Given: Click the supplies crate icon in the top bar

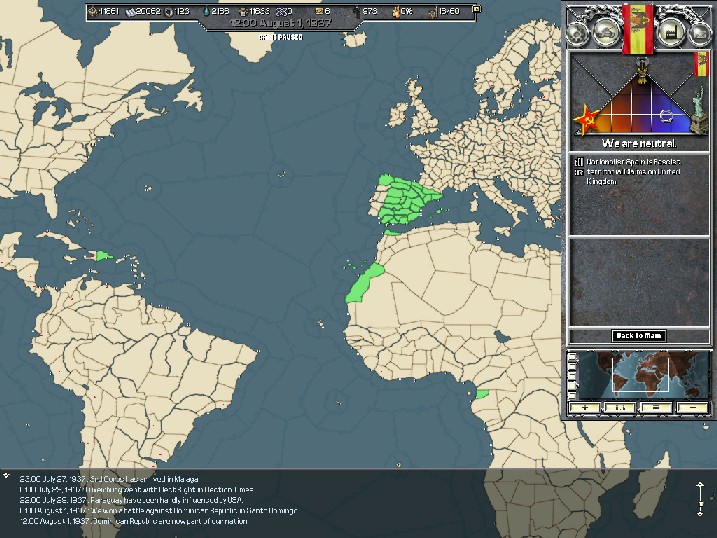Looking at the screenshot, I should click(243, 11).
